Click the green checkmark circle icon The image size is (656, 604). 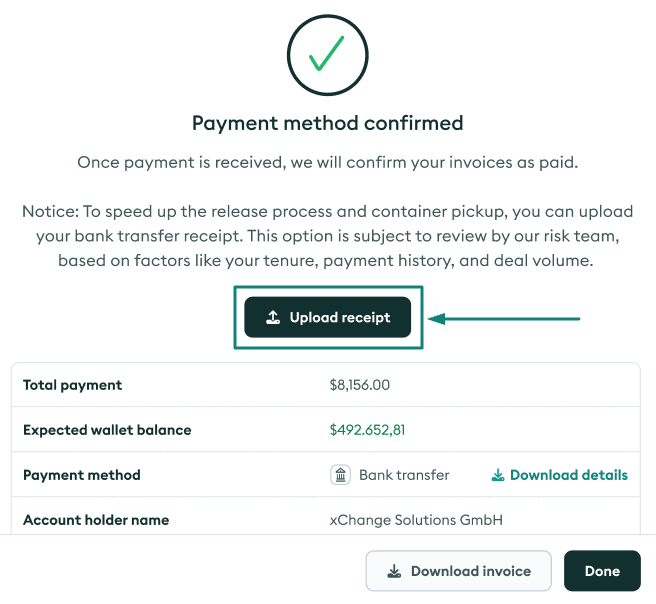click(328, 55)
